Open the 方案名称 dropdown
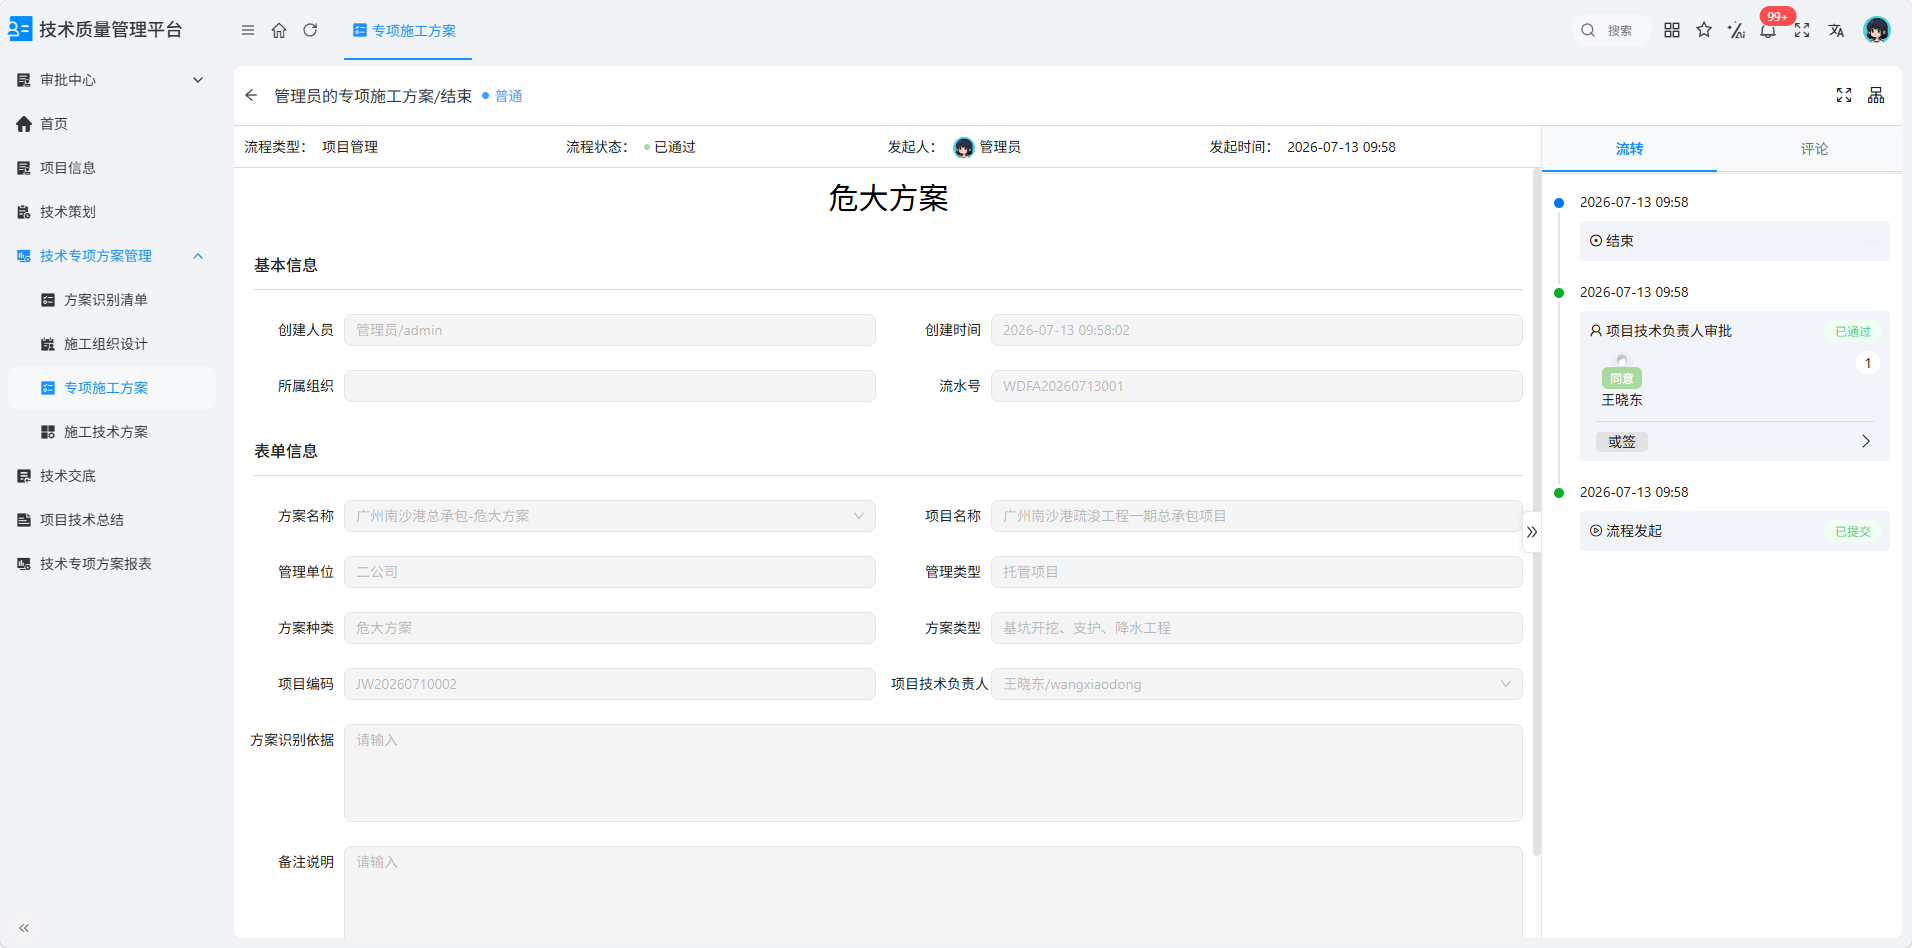Viewport: 1912px width, 948px height. [610, 516]
